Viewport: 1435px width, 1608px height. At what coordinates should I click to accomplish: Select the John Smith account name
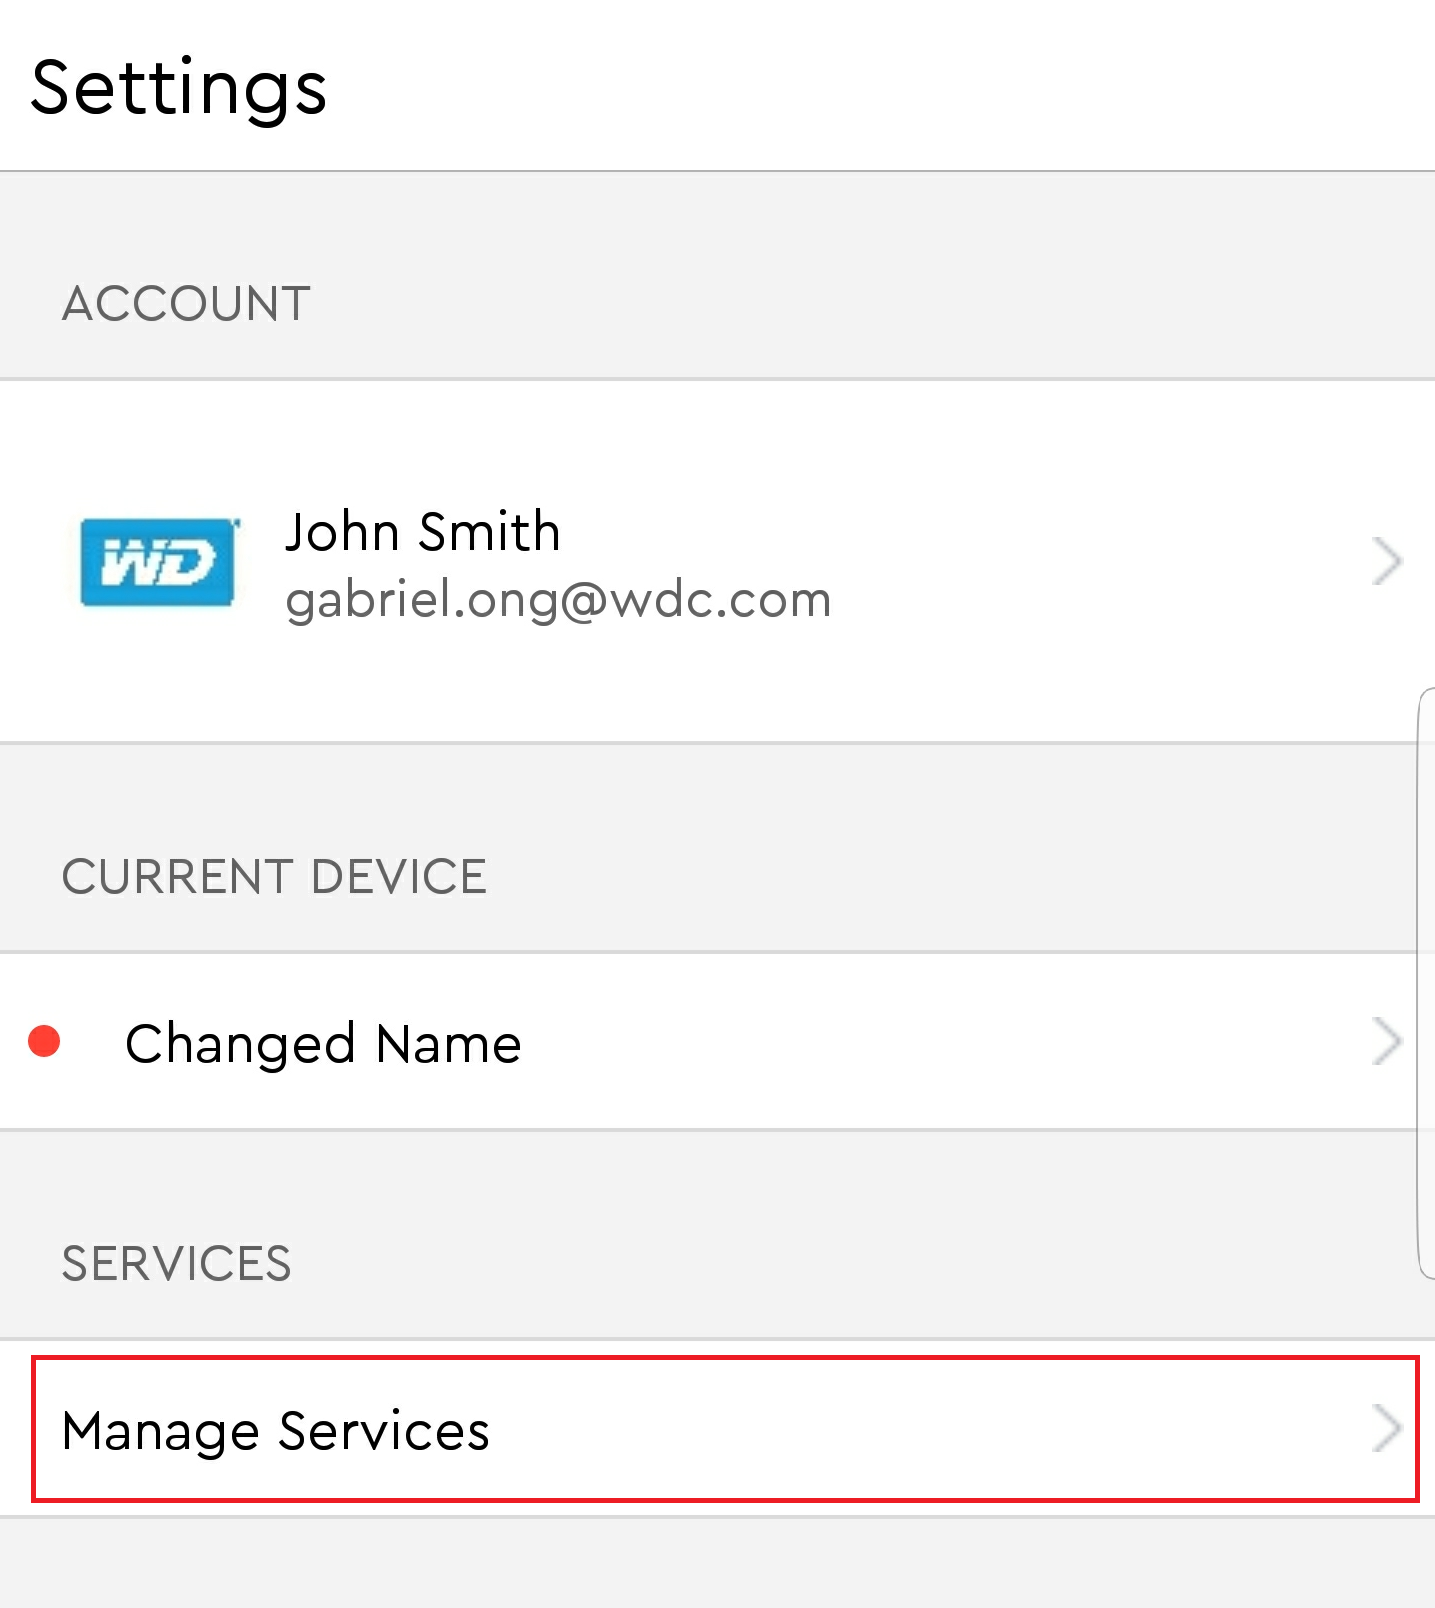(422, 531)
